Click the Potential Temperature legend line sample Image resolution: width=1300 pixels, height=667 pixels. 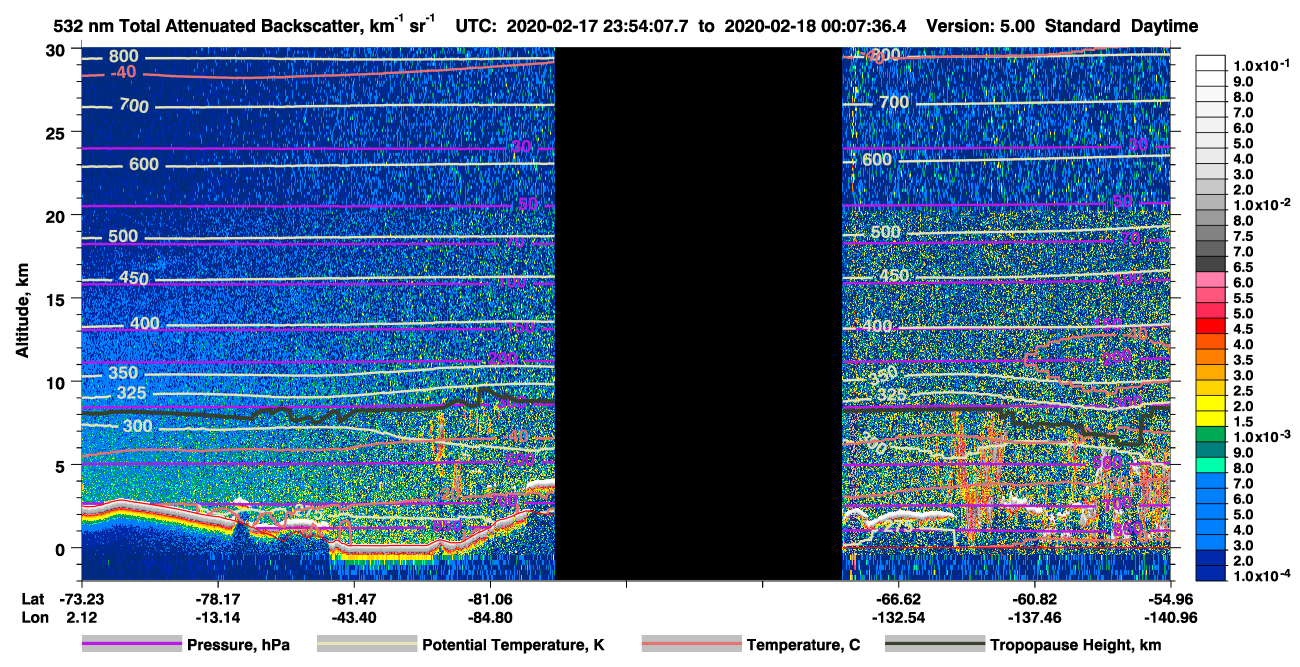pyautogui.click(x=366, y=645)
